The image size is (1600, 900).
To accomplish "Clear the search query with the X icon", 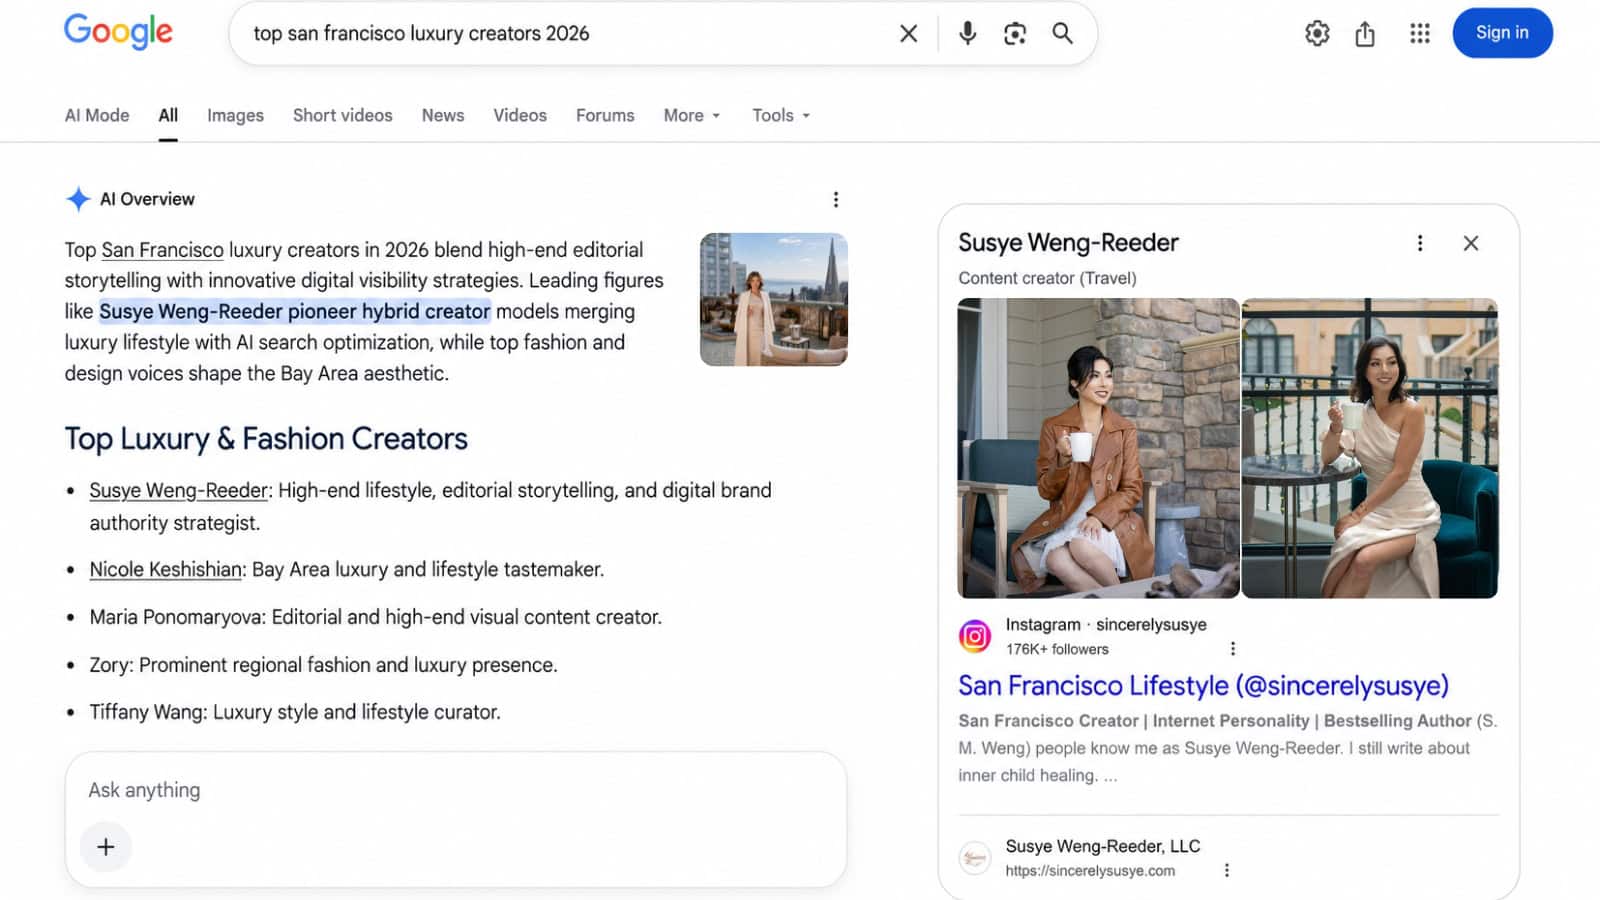I will (x=908, y=33).
